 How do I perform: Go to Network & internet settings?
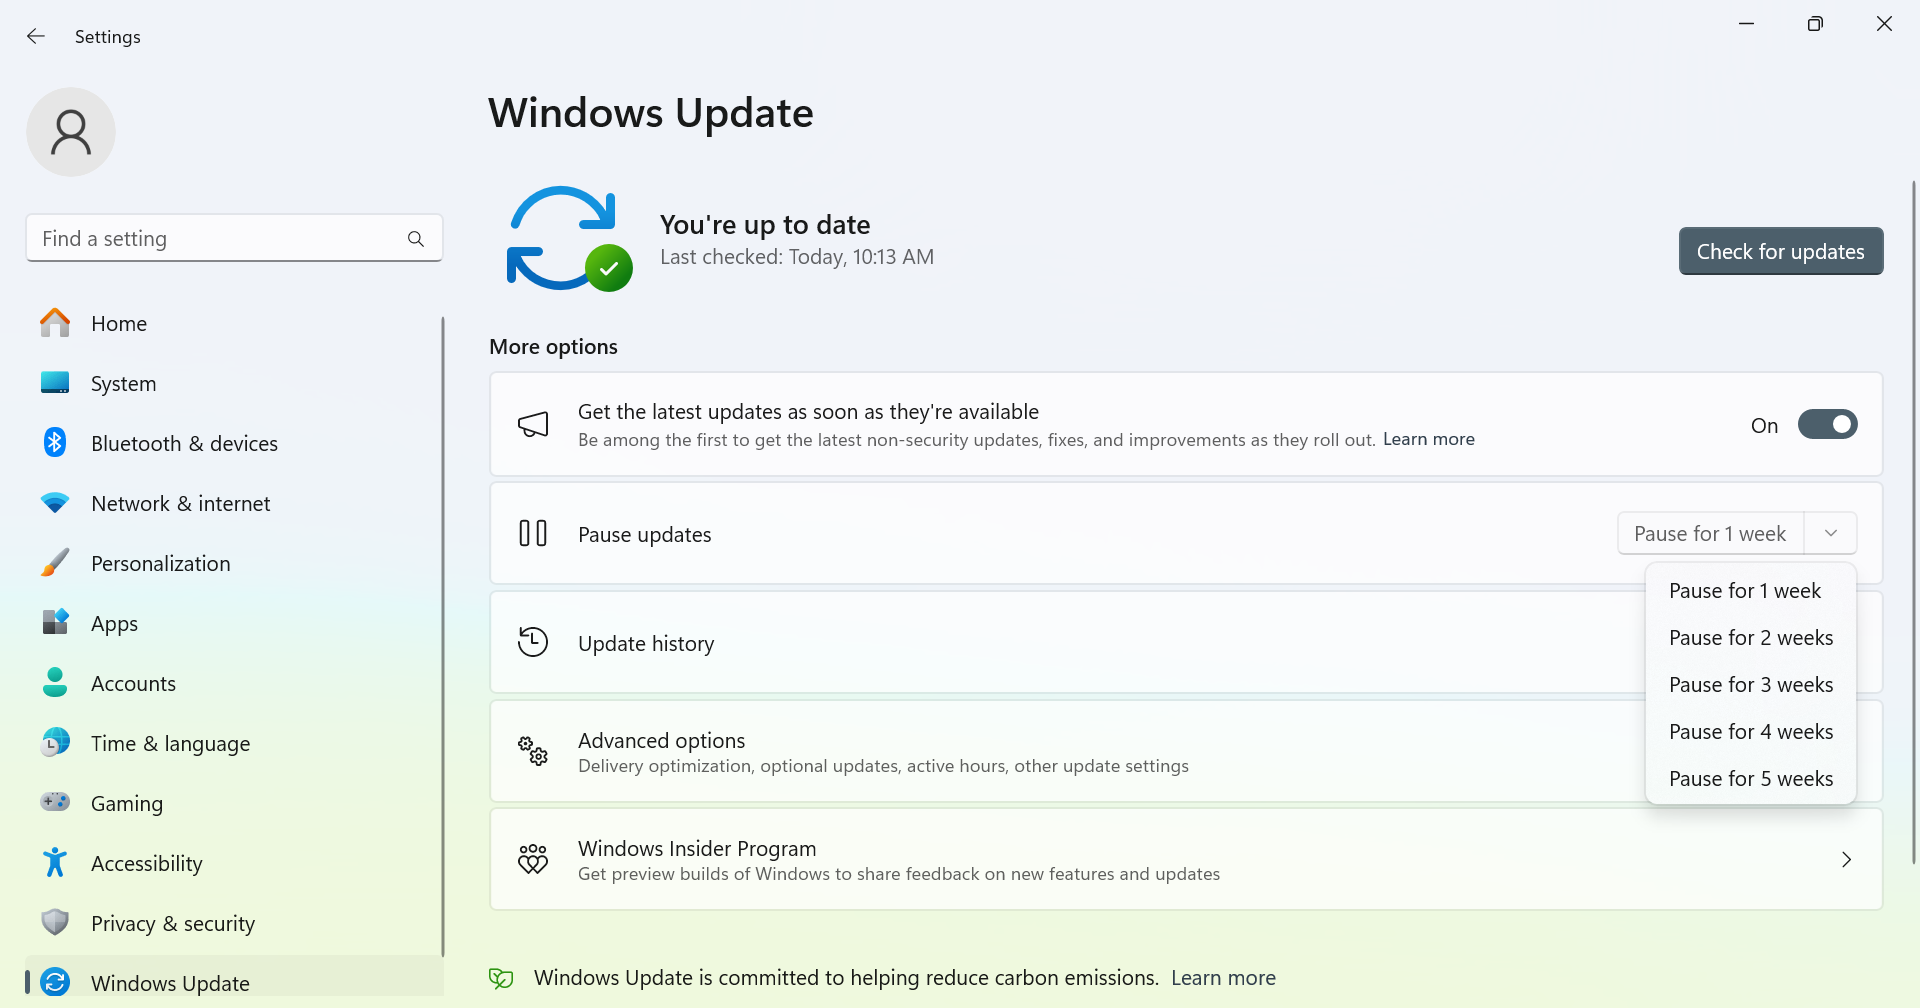[x=233, y=503]
